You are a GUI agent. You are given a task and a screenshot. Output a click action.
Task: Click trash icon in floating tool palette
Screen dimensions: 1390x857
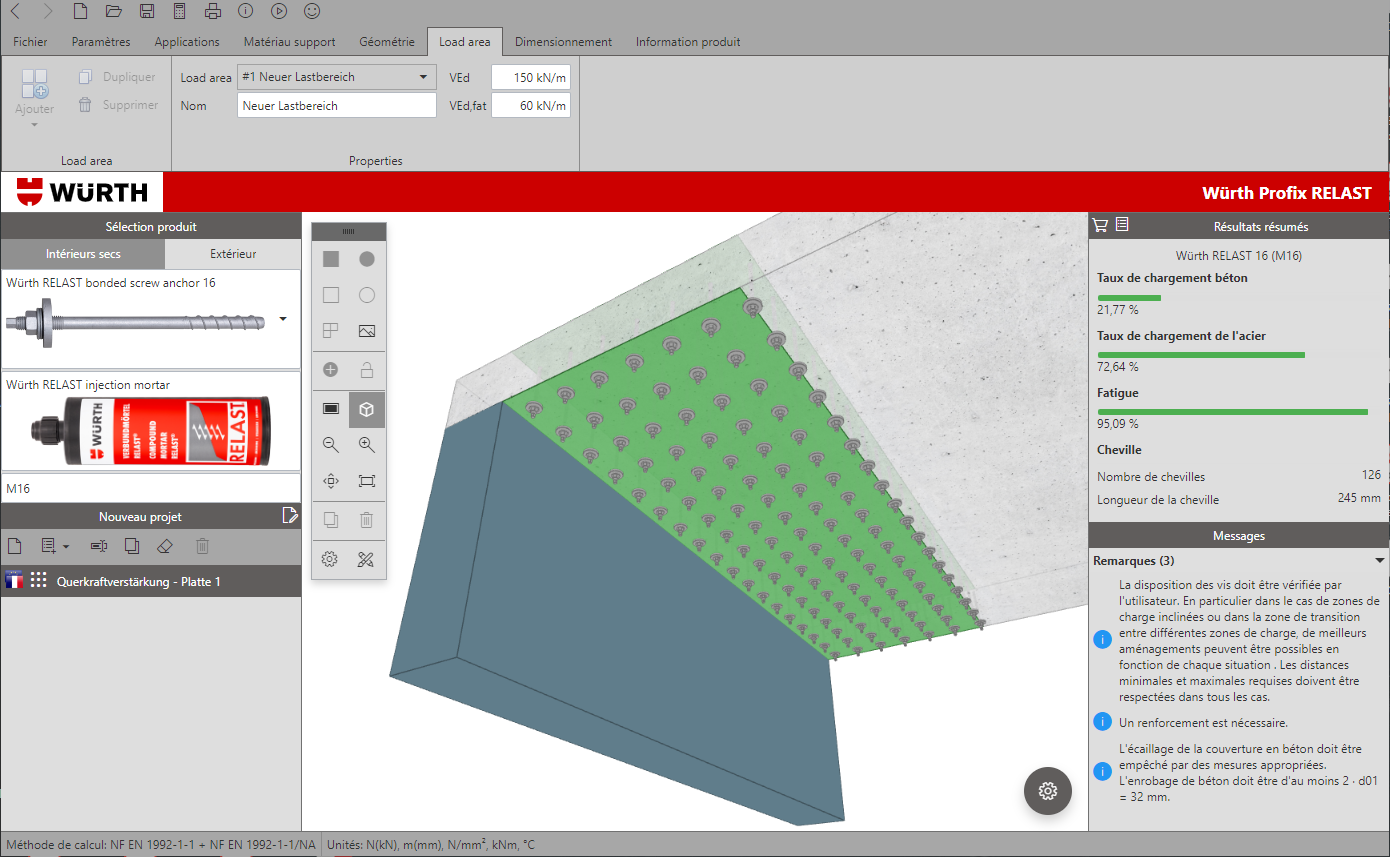367,520
